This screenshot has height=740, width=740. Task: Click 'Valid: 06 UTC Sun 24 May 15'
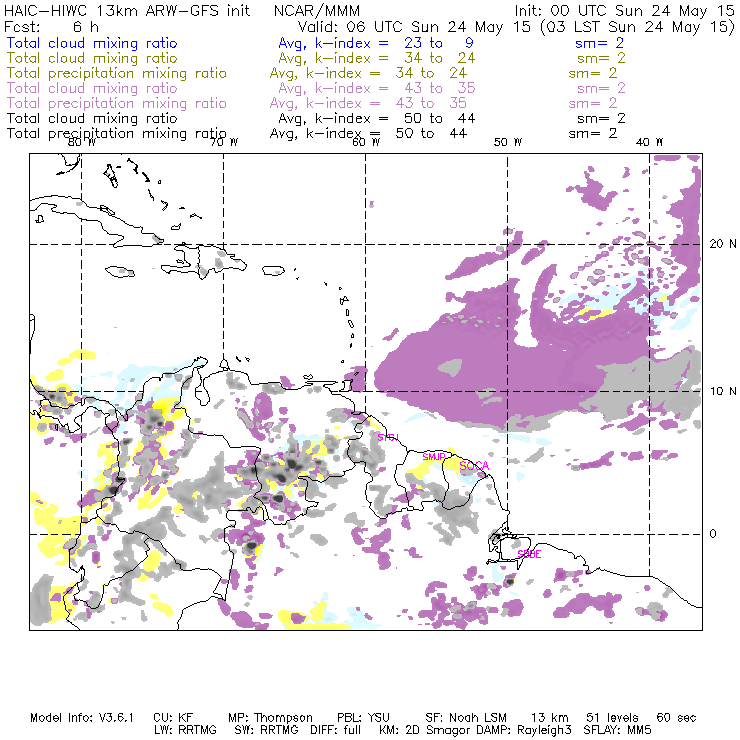click(x=415, y=26)
